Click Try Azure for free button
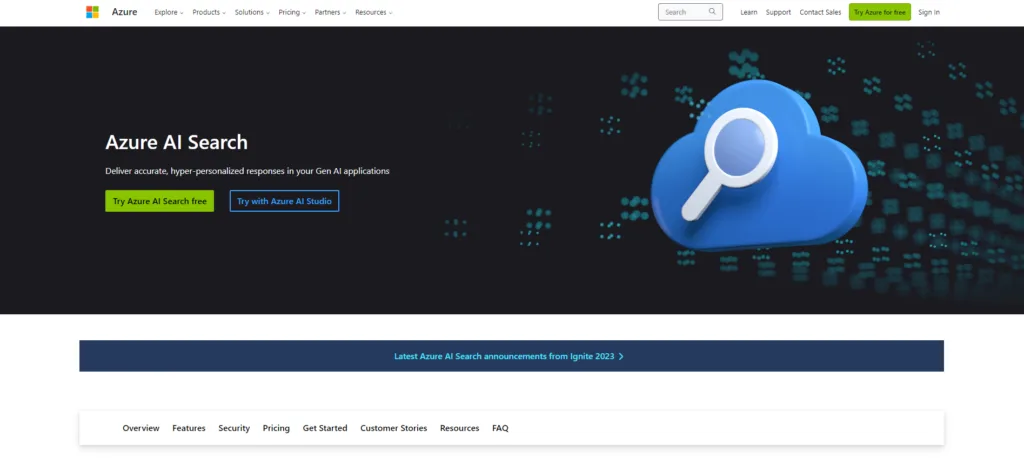 click(x=880, y=12)
